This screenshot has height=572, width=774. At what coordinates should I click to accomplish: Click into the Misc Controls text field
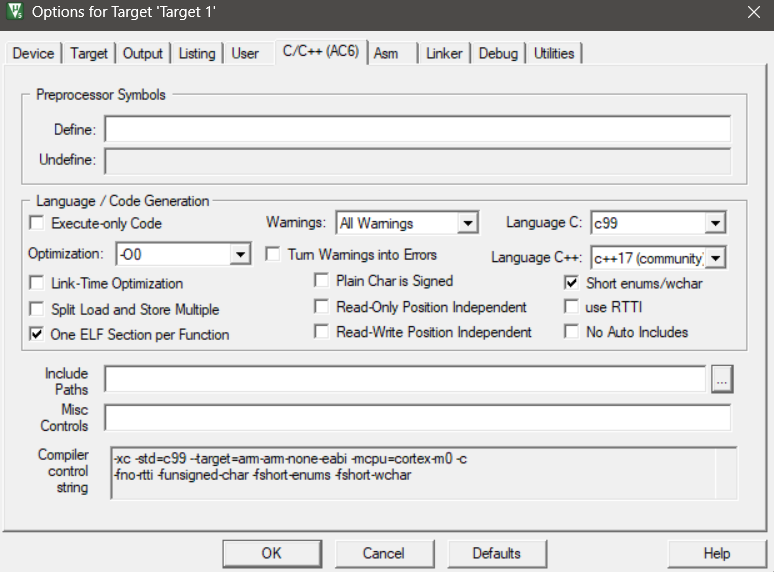[417, 417]
